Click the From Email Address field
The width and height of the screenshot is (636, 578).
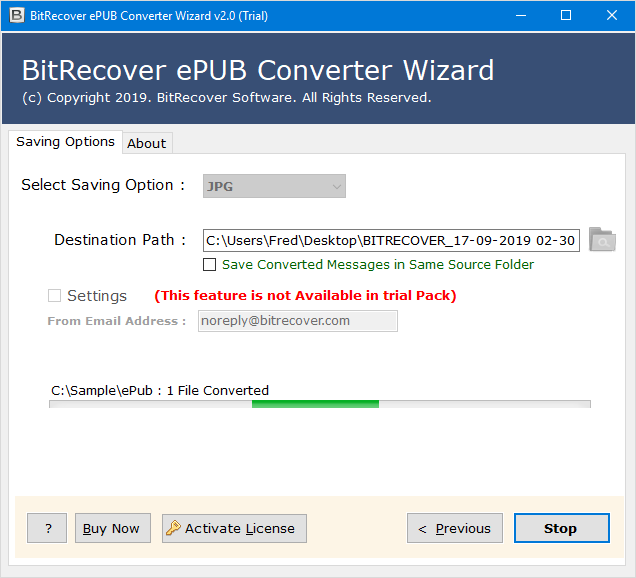tap(298, 321)
